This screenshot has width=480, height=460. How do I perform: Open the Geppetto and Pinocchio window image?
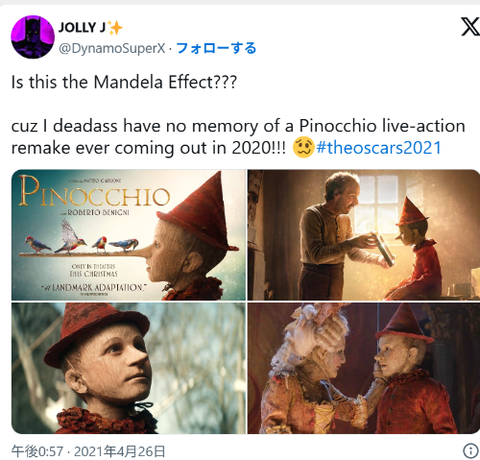click(364, 235)
